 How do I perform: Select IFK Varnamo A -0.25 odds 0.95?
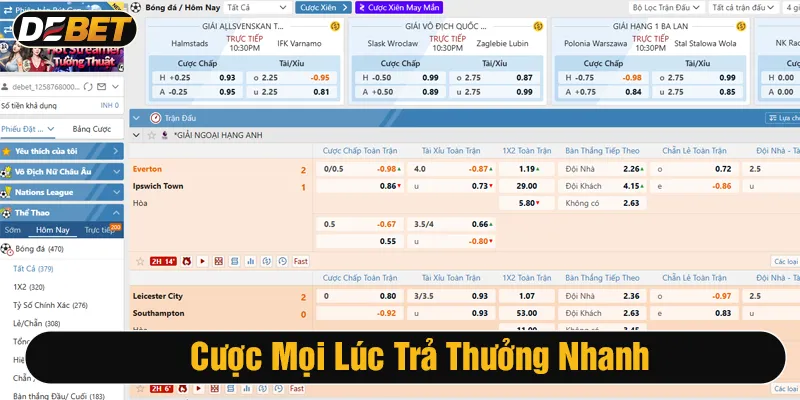197,92
